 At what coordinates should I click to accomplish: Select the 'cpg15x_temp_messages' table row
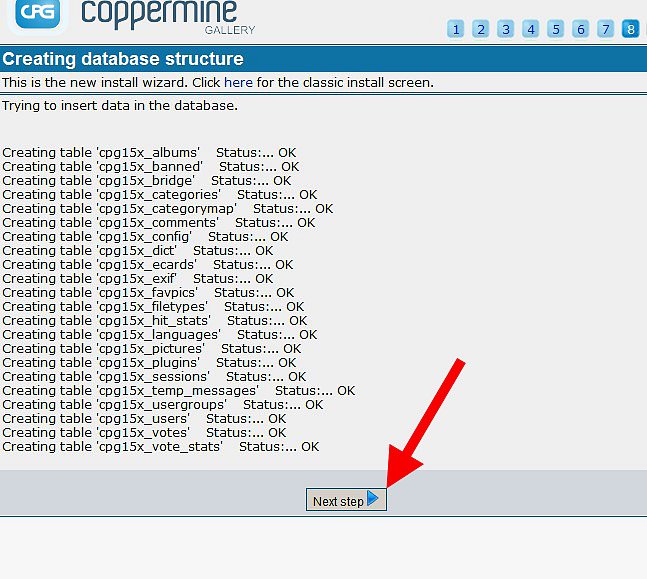click(179, 391)
